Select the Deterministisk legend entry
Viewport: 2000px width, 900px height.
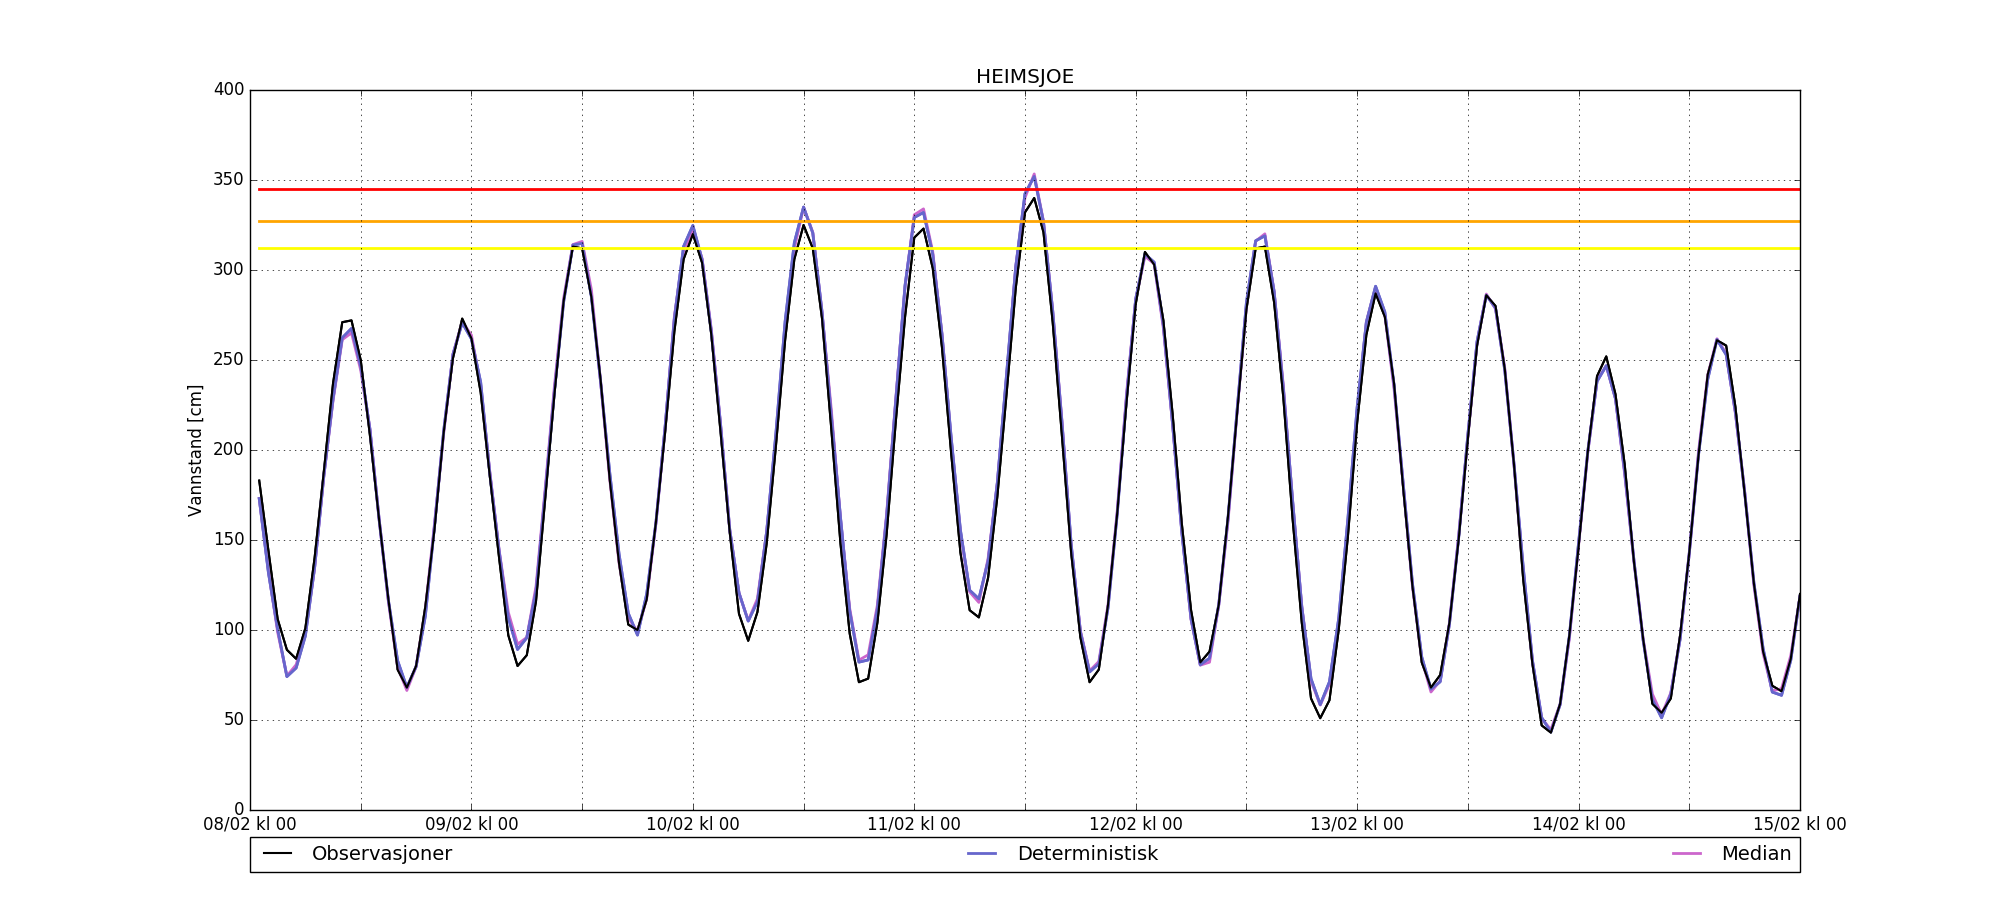click(x=1062, y=854)
